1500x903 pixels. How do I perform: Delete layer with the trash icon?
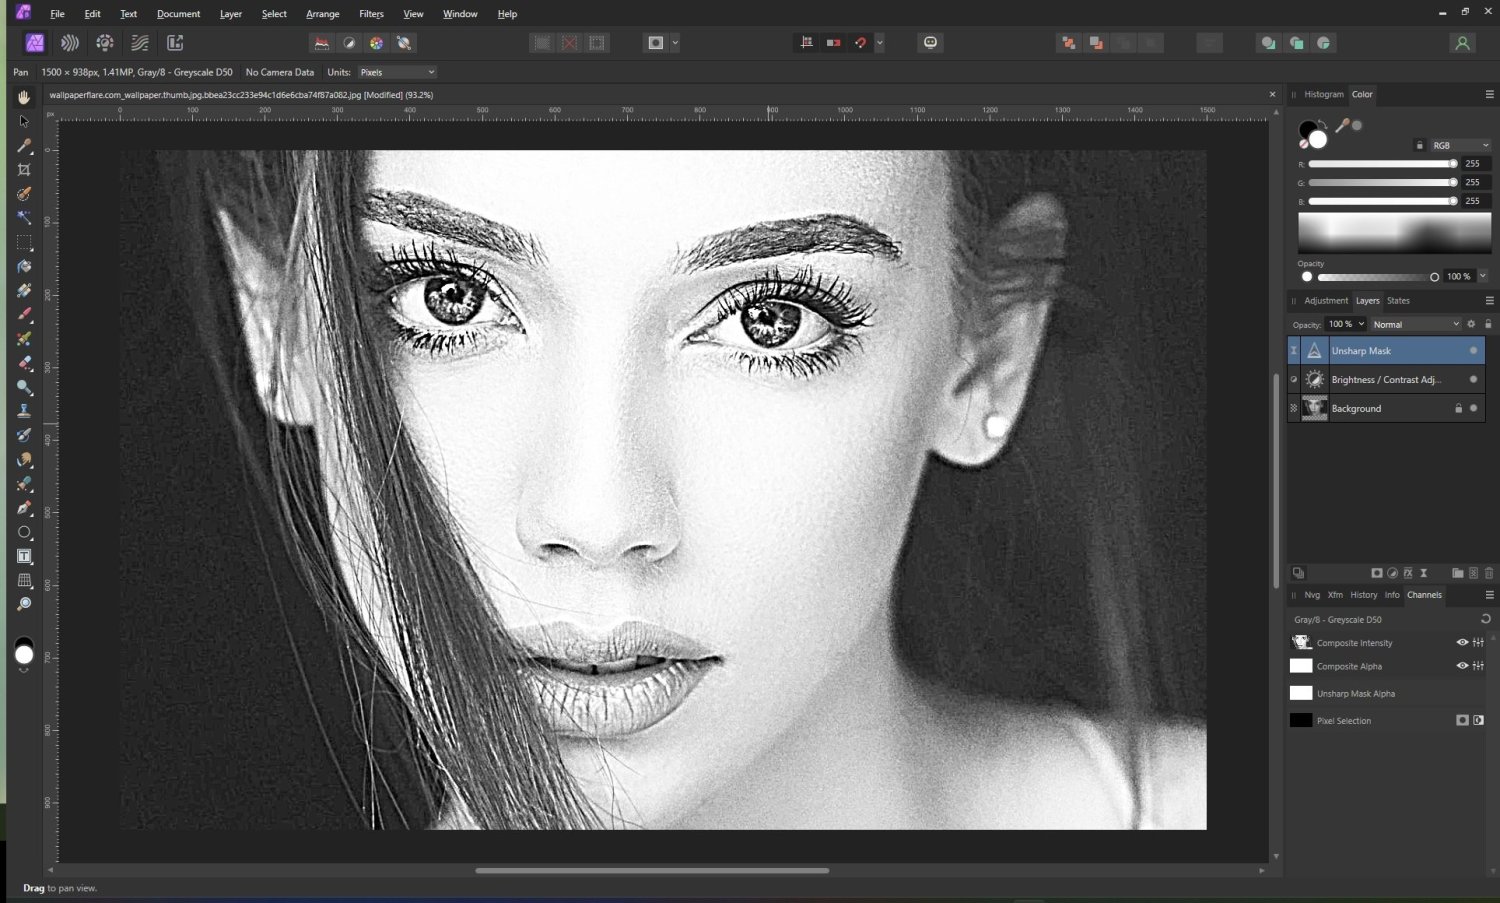point(1489,573)
